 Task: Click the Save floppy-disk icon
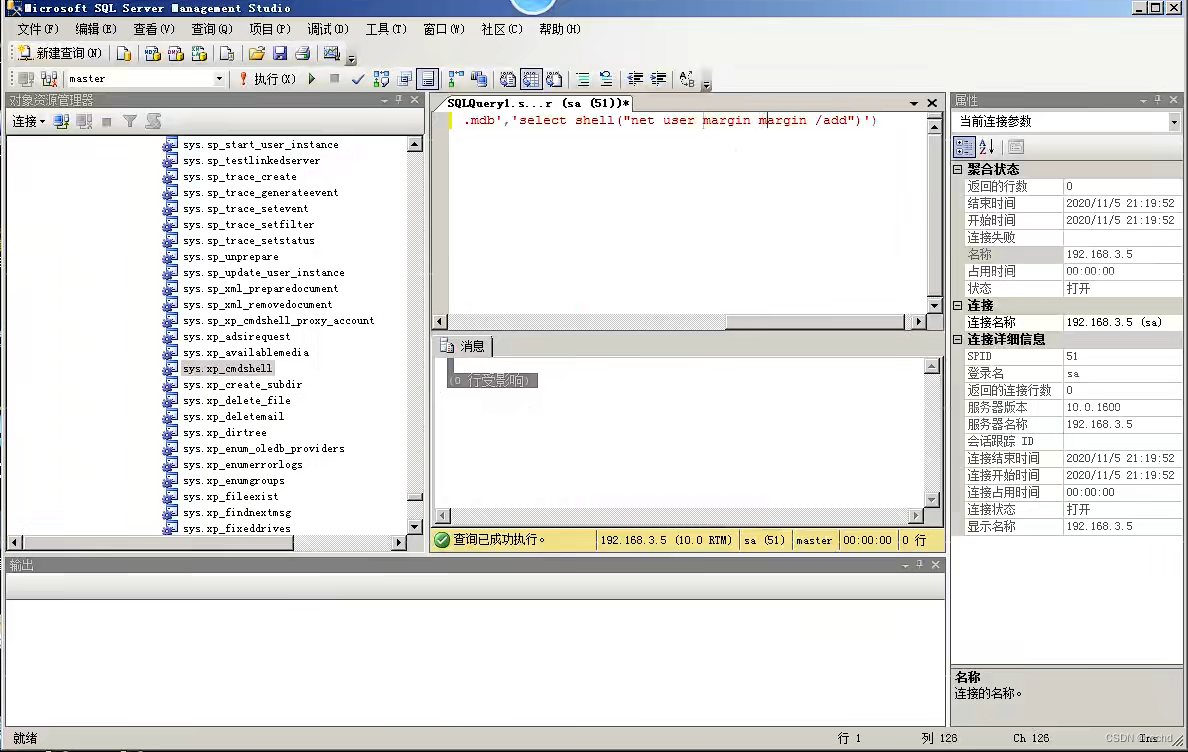pos(280,53)
